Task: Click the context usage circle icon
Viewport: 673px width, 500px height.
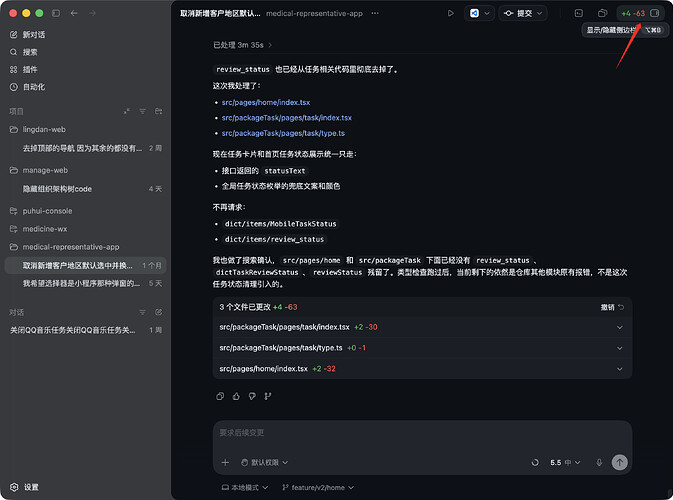Action: 535,462
